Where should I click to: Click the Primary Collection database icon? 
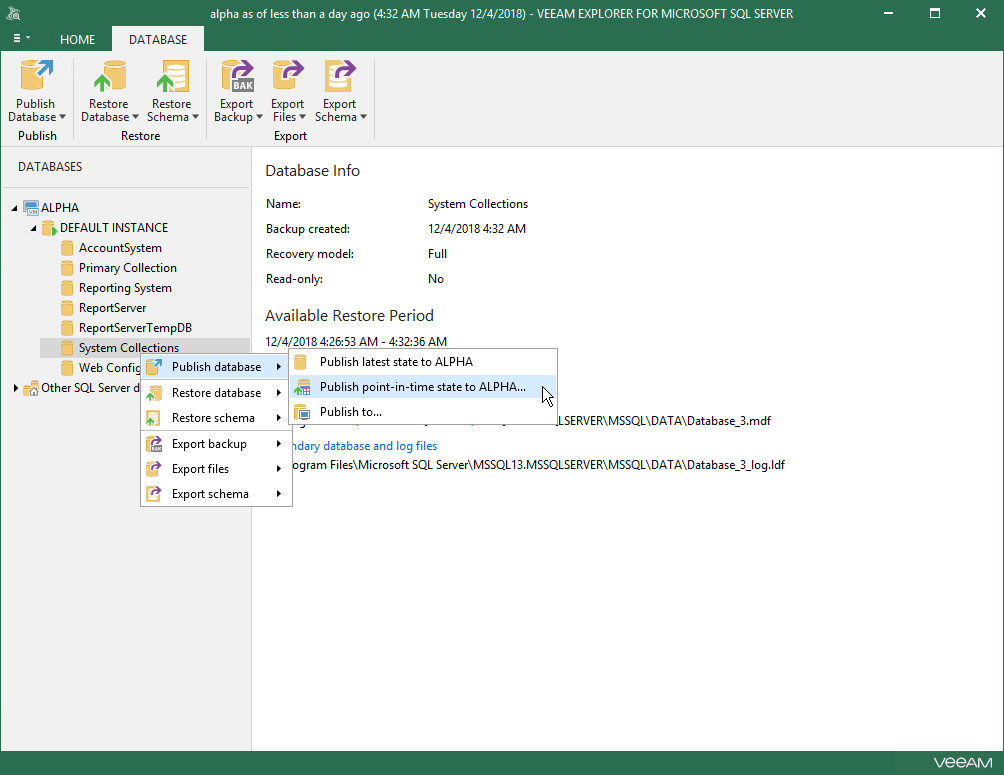click(x=67, y=268)
